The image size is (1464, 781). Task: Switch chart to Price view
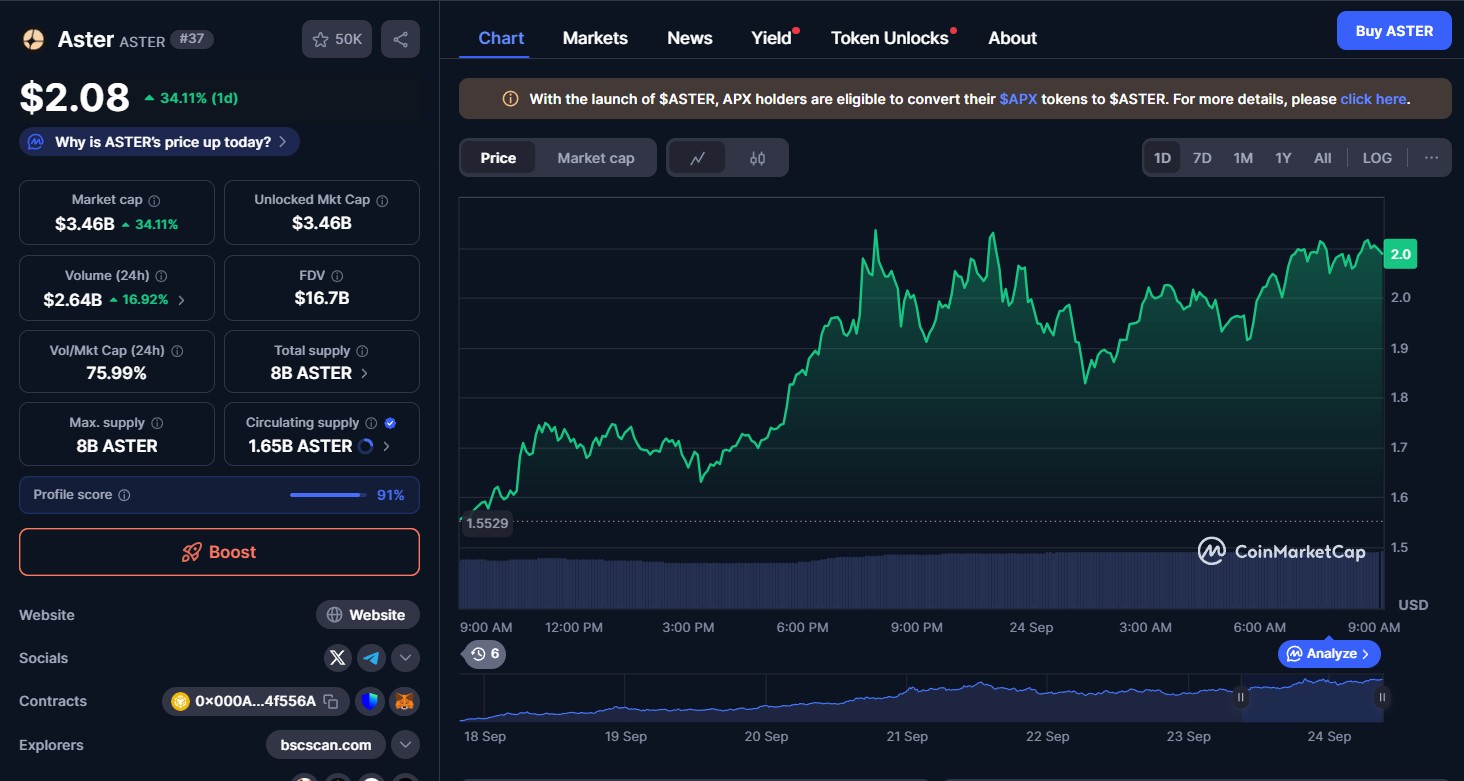click(x=498, y=158)
